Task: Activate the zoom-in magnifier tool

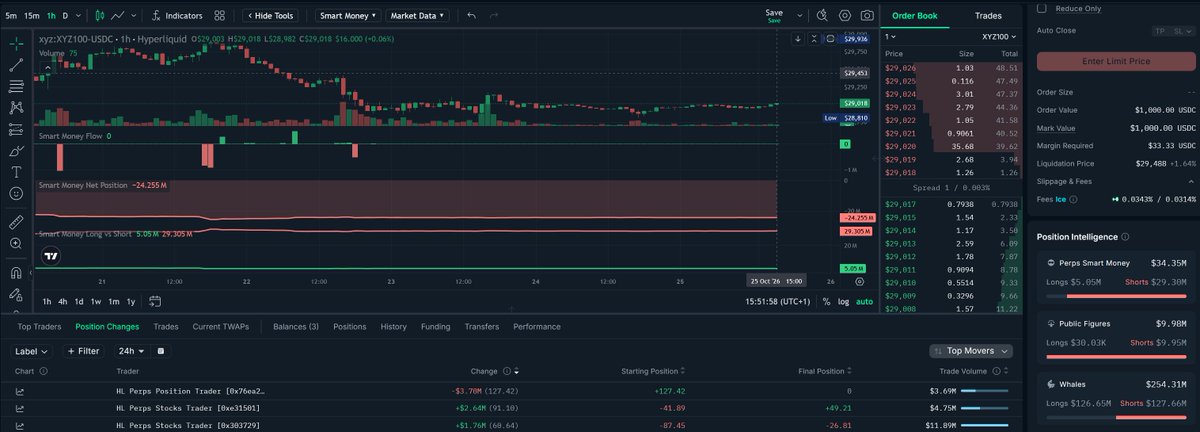Action: coord(16,244)
